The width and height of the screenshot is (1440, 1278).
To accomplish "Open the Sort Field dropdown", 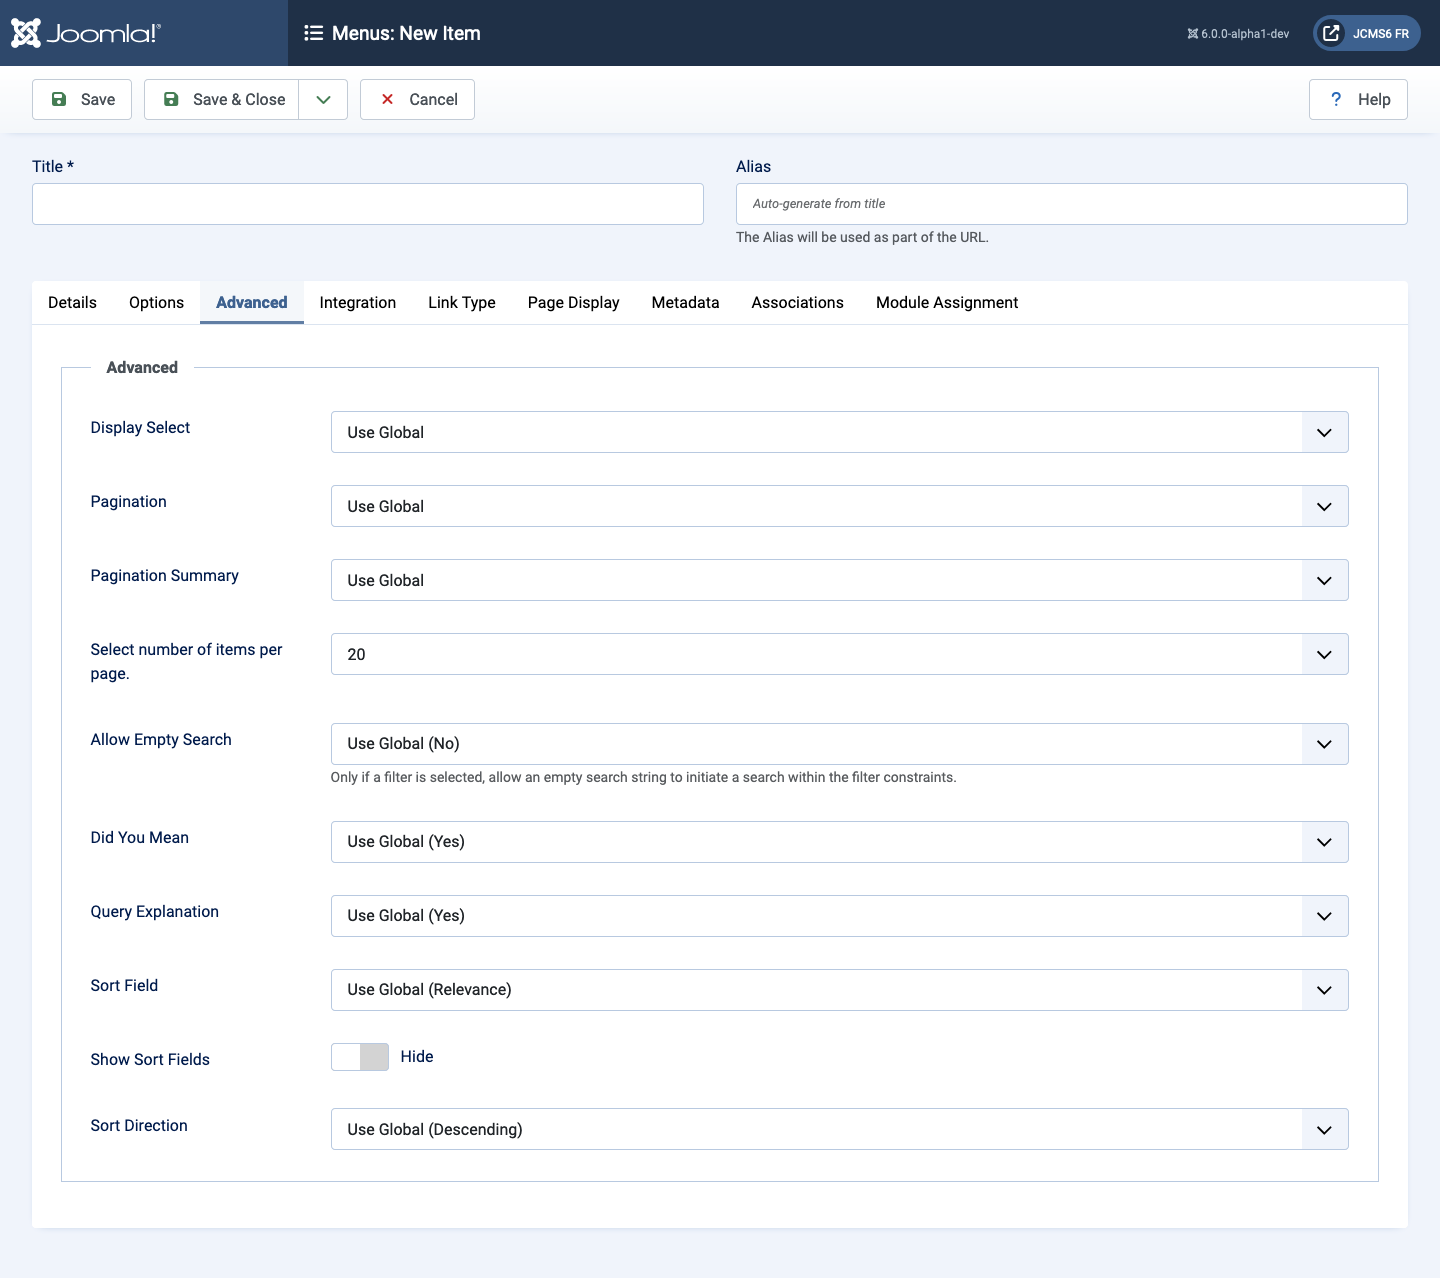I will click(840, 990).
